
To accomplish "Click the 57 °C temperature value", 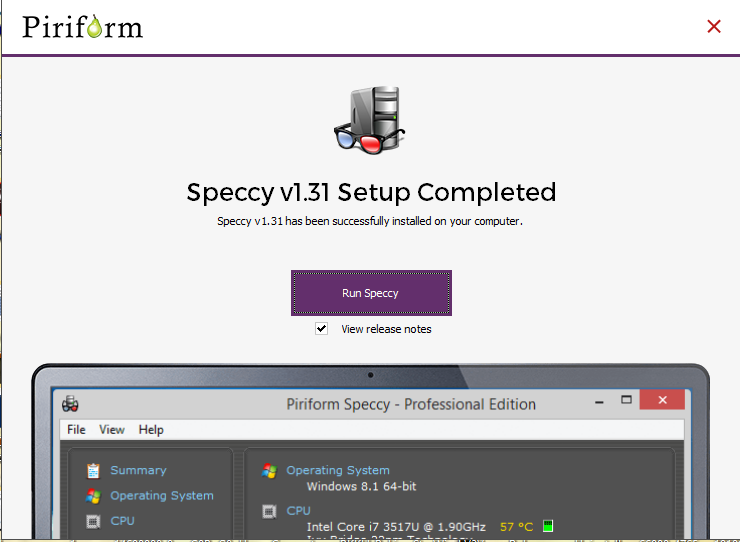I will [x=516, y=527].
